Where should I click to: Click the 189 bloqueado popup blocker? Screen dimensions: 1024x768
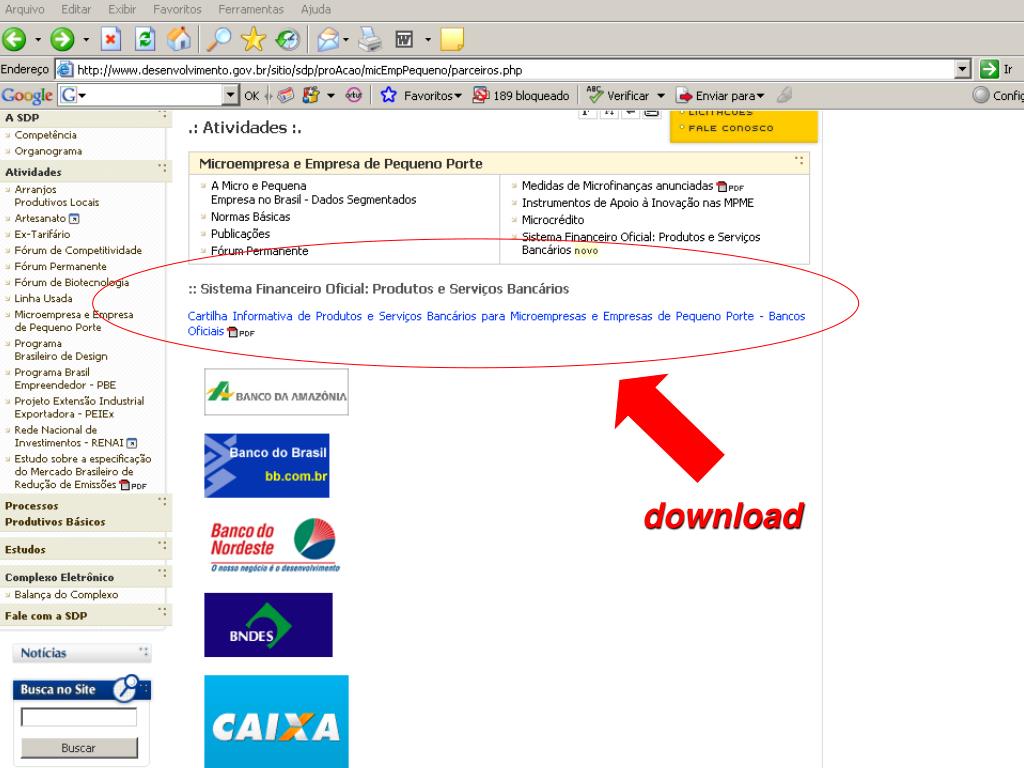coord(521,95)
